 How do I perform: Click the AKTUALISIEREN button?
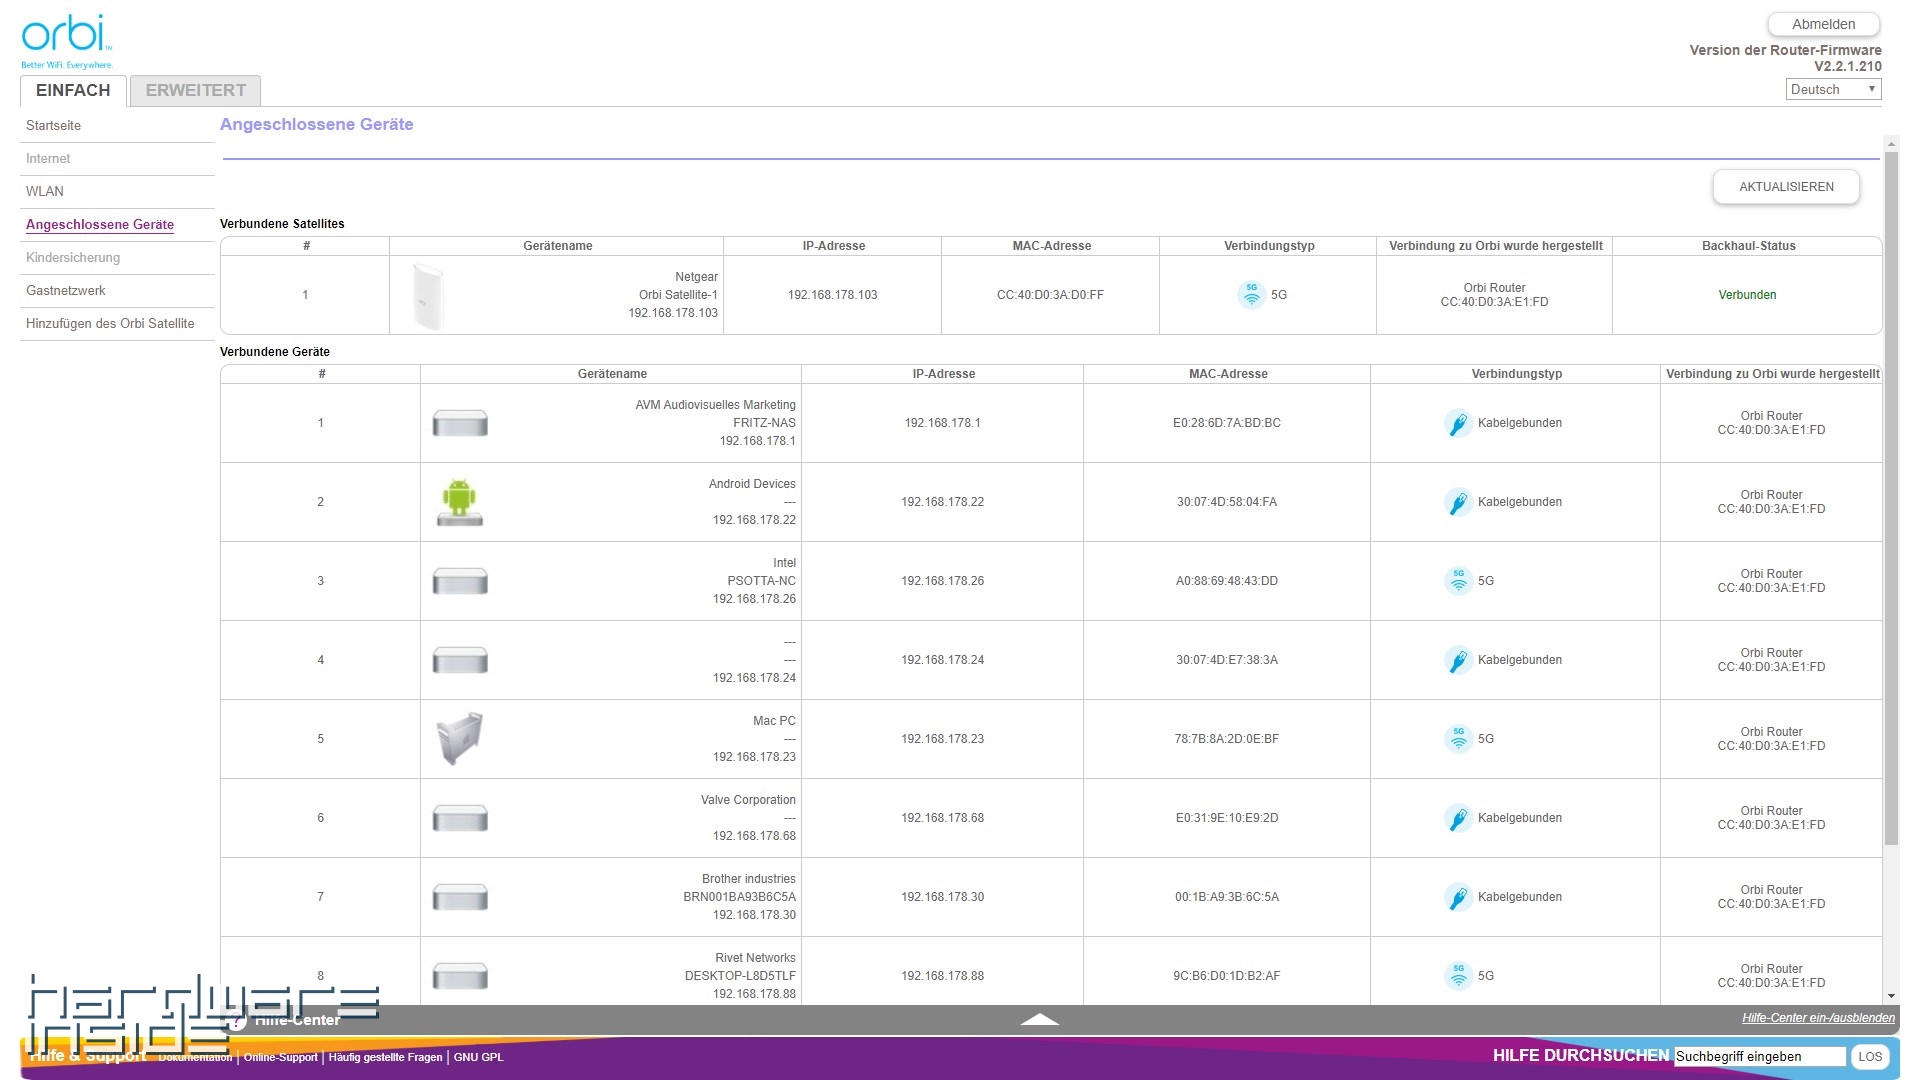(x=1786, y=187)
